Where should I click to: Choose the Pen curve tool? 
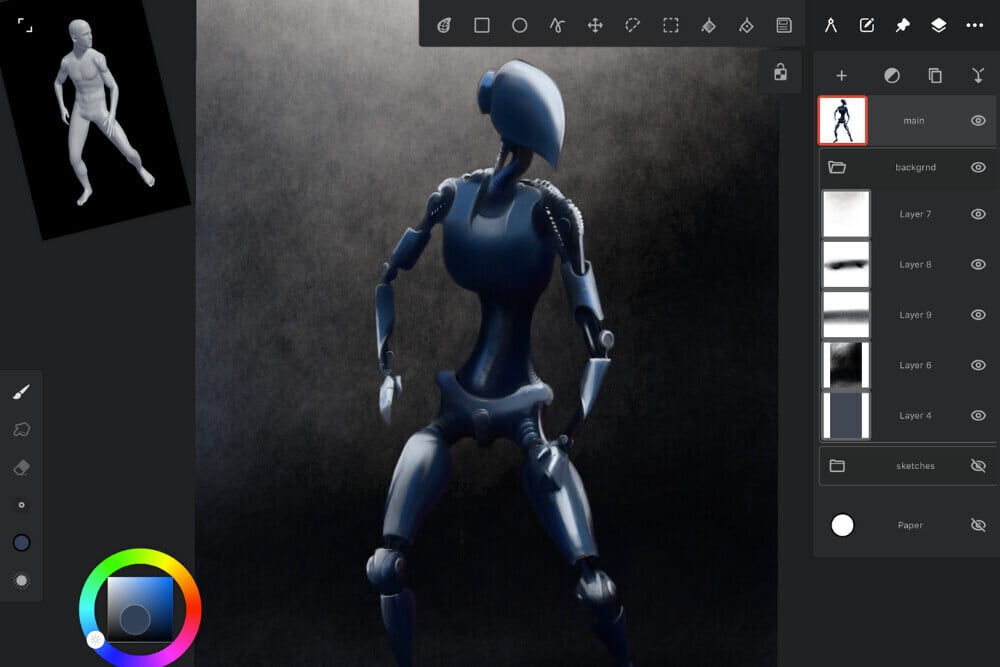pos(557,25)
